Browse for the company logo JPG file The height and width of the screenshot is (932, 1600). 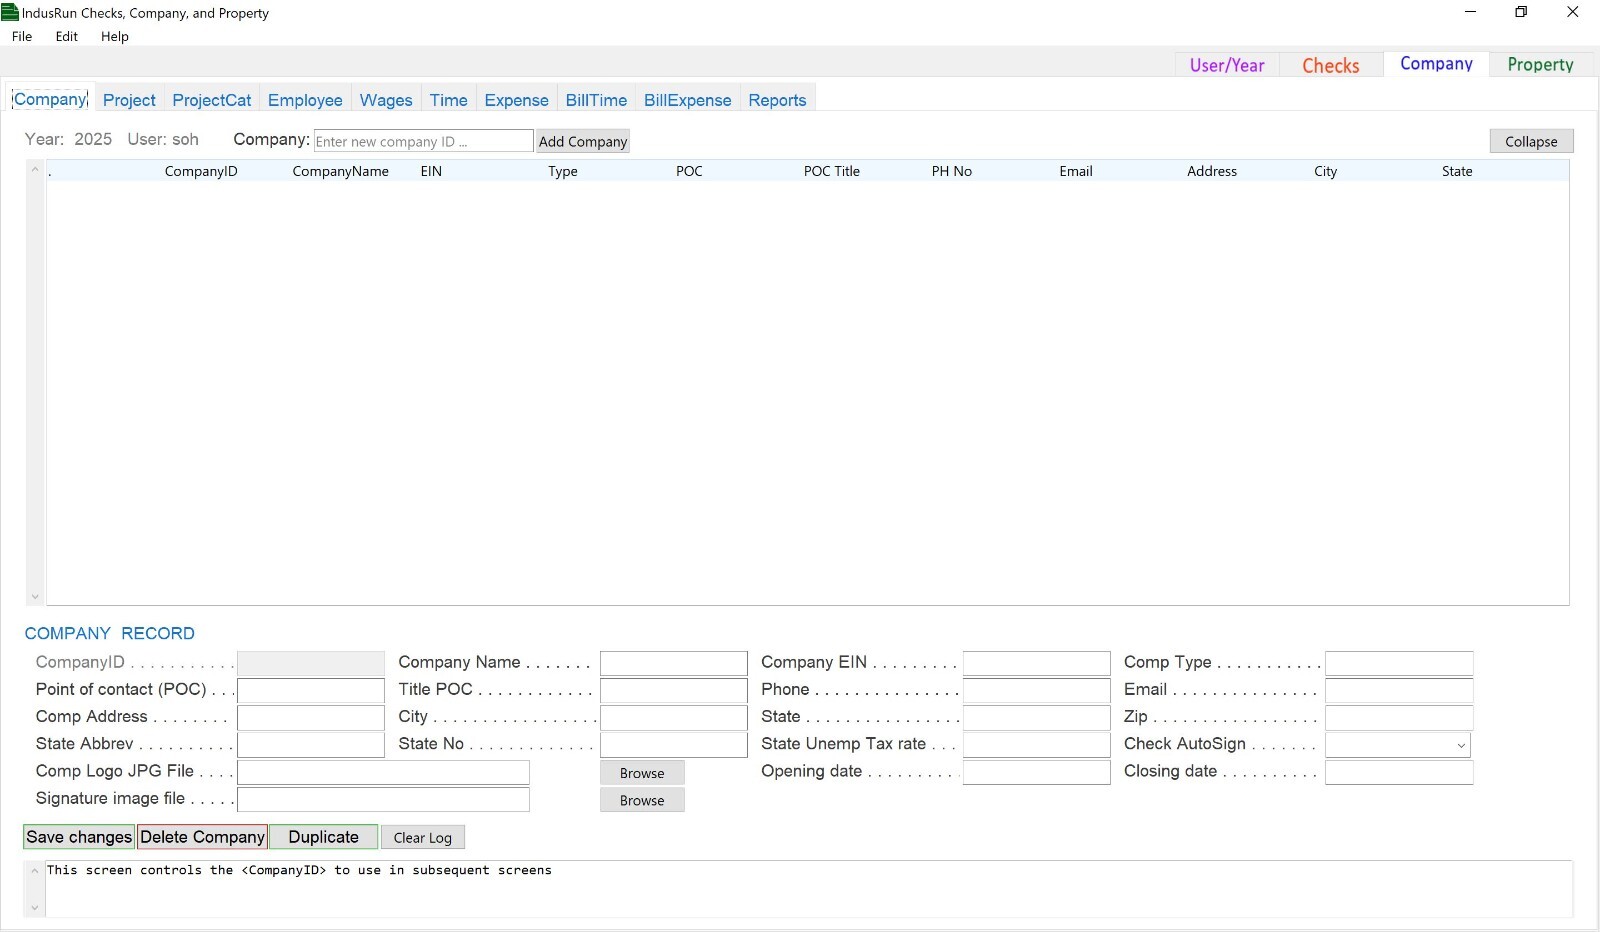[642, 772]
